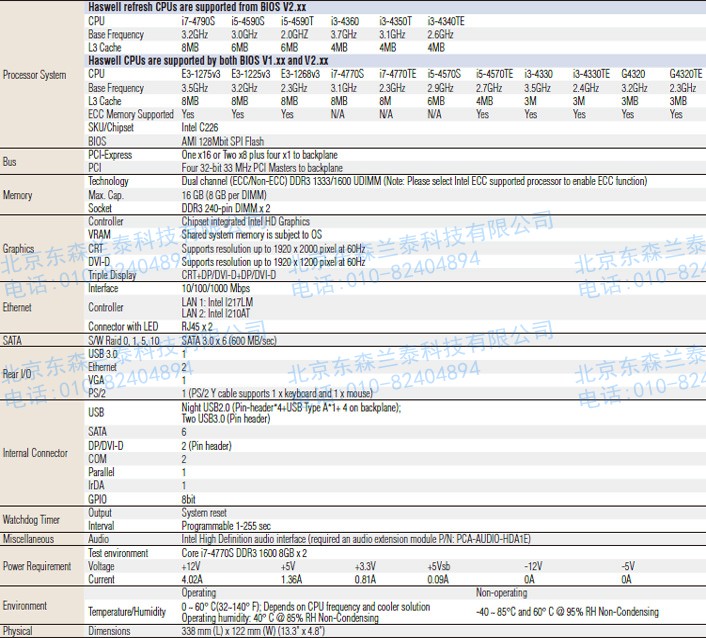Select the GPIO row label
Screen dimensions: 706x638
[x=98, y=498]
